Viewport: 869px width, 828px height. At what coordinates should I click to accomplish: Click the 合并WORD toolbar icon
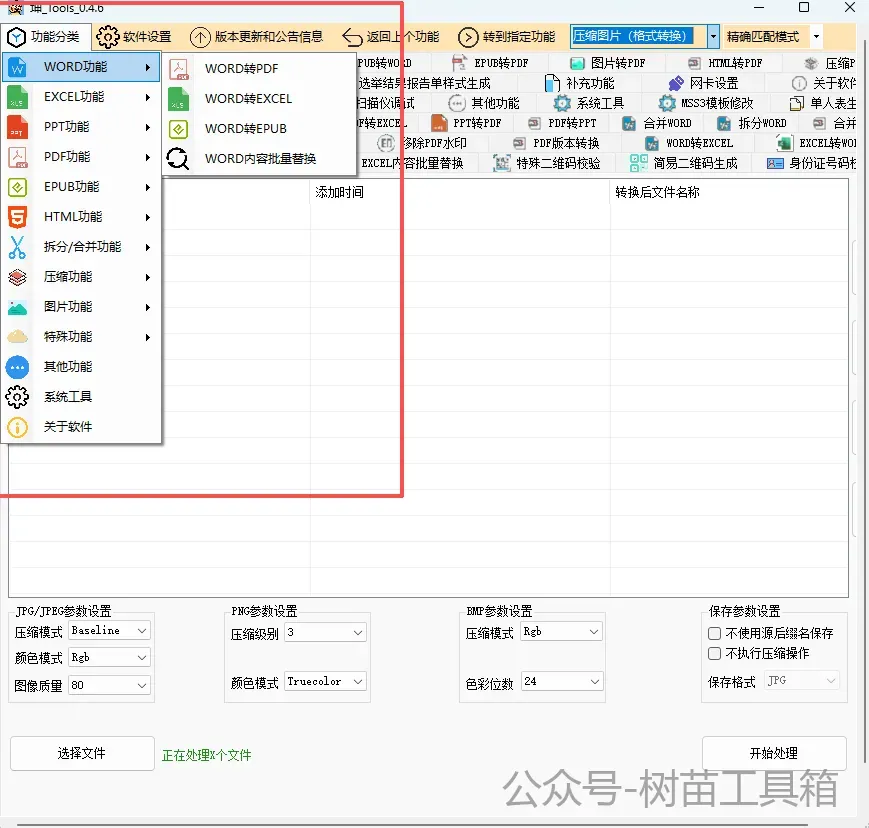[629, 123]
